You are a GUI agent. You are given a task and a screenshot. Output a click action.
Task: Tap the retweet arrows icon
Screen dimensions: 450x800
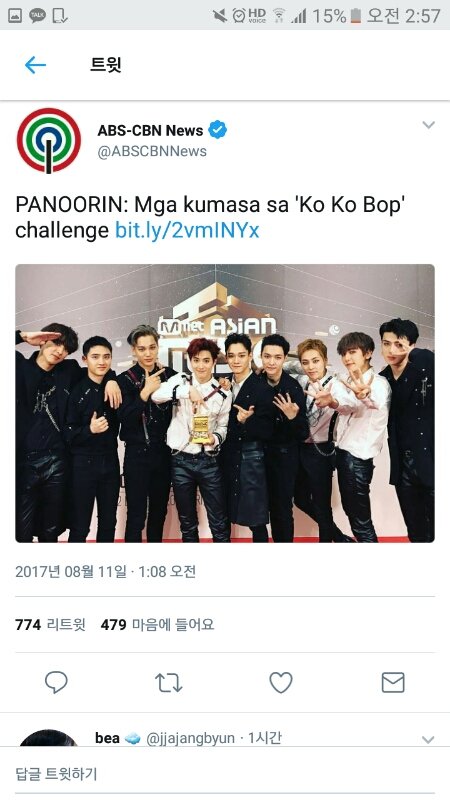[x=168, y=683]
